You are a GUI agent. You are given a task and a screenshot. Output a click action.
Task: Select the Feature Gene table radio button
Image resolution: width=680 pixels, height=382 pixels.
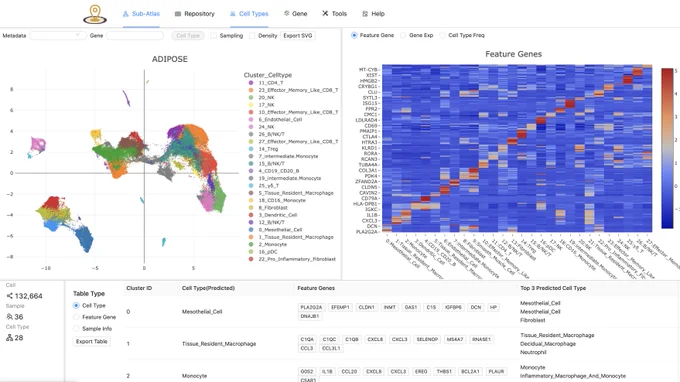[76, 317]
